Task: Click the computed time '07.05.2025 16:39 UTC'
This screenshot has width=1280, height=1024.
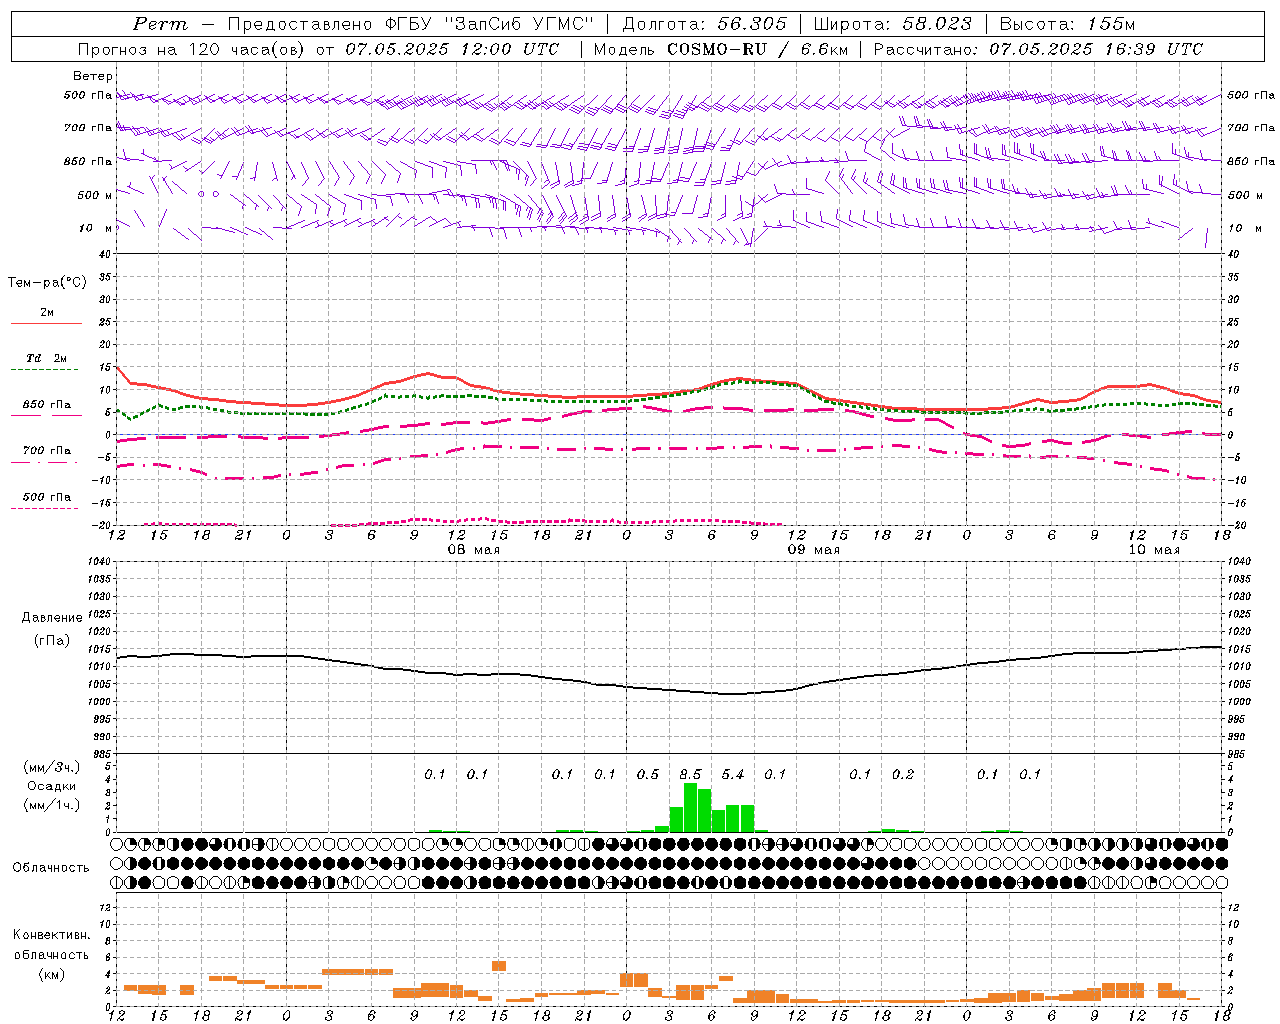Action: [x=1096, y=49]
